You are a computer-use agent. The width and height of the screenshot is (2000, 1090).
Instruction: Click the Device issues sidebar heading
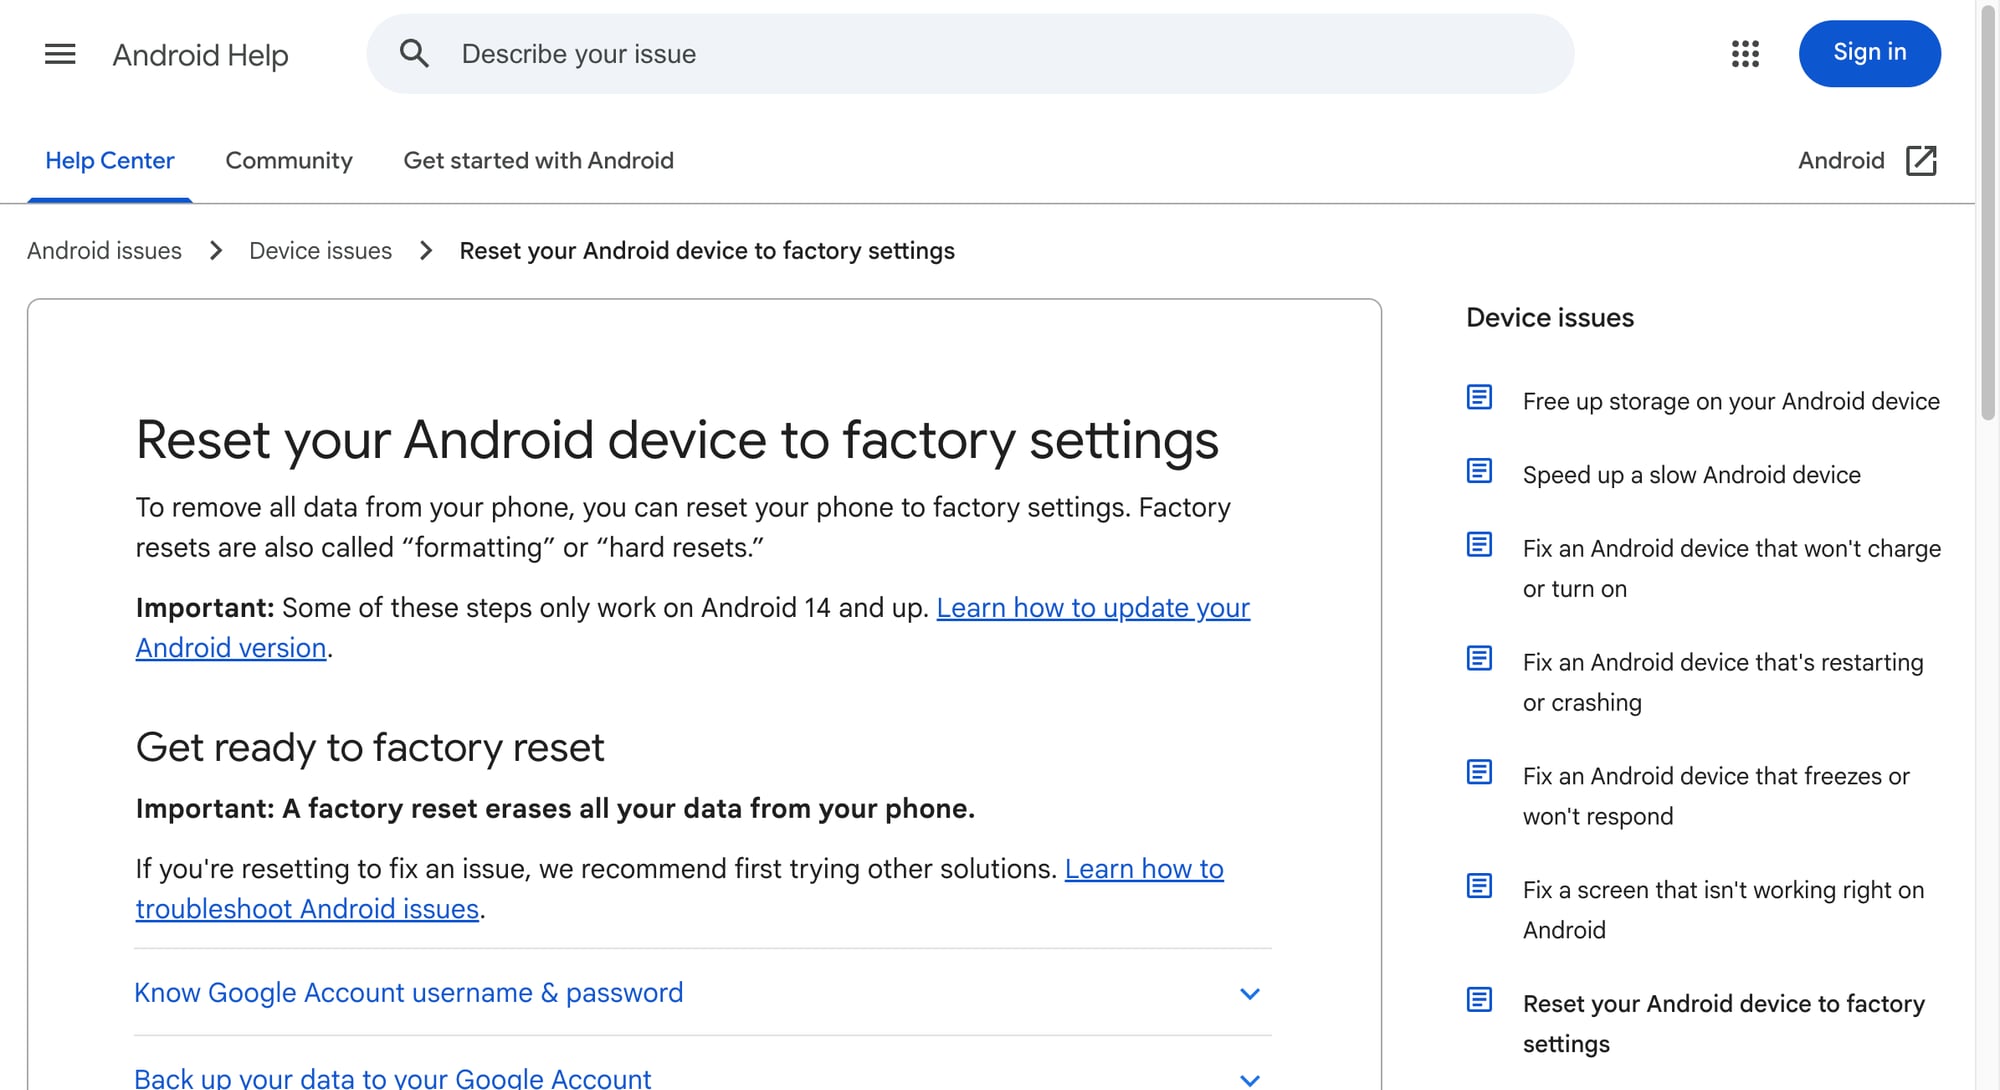[x=1549, y=318]
